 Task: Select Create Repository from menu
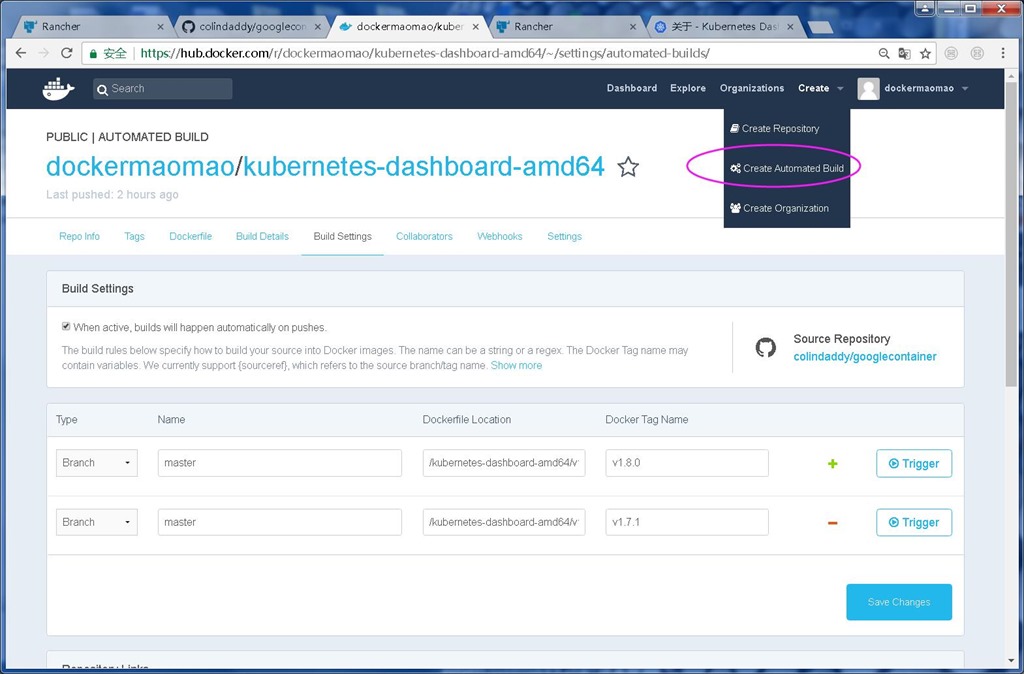[775, 129]
